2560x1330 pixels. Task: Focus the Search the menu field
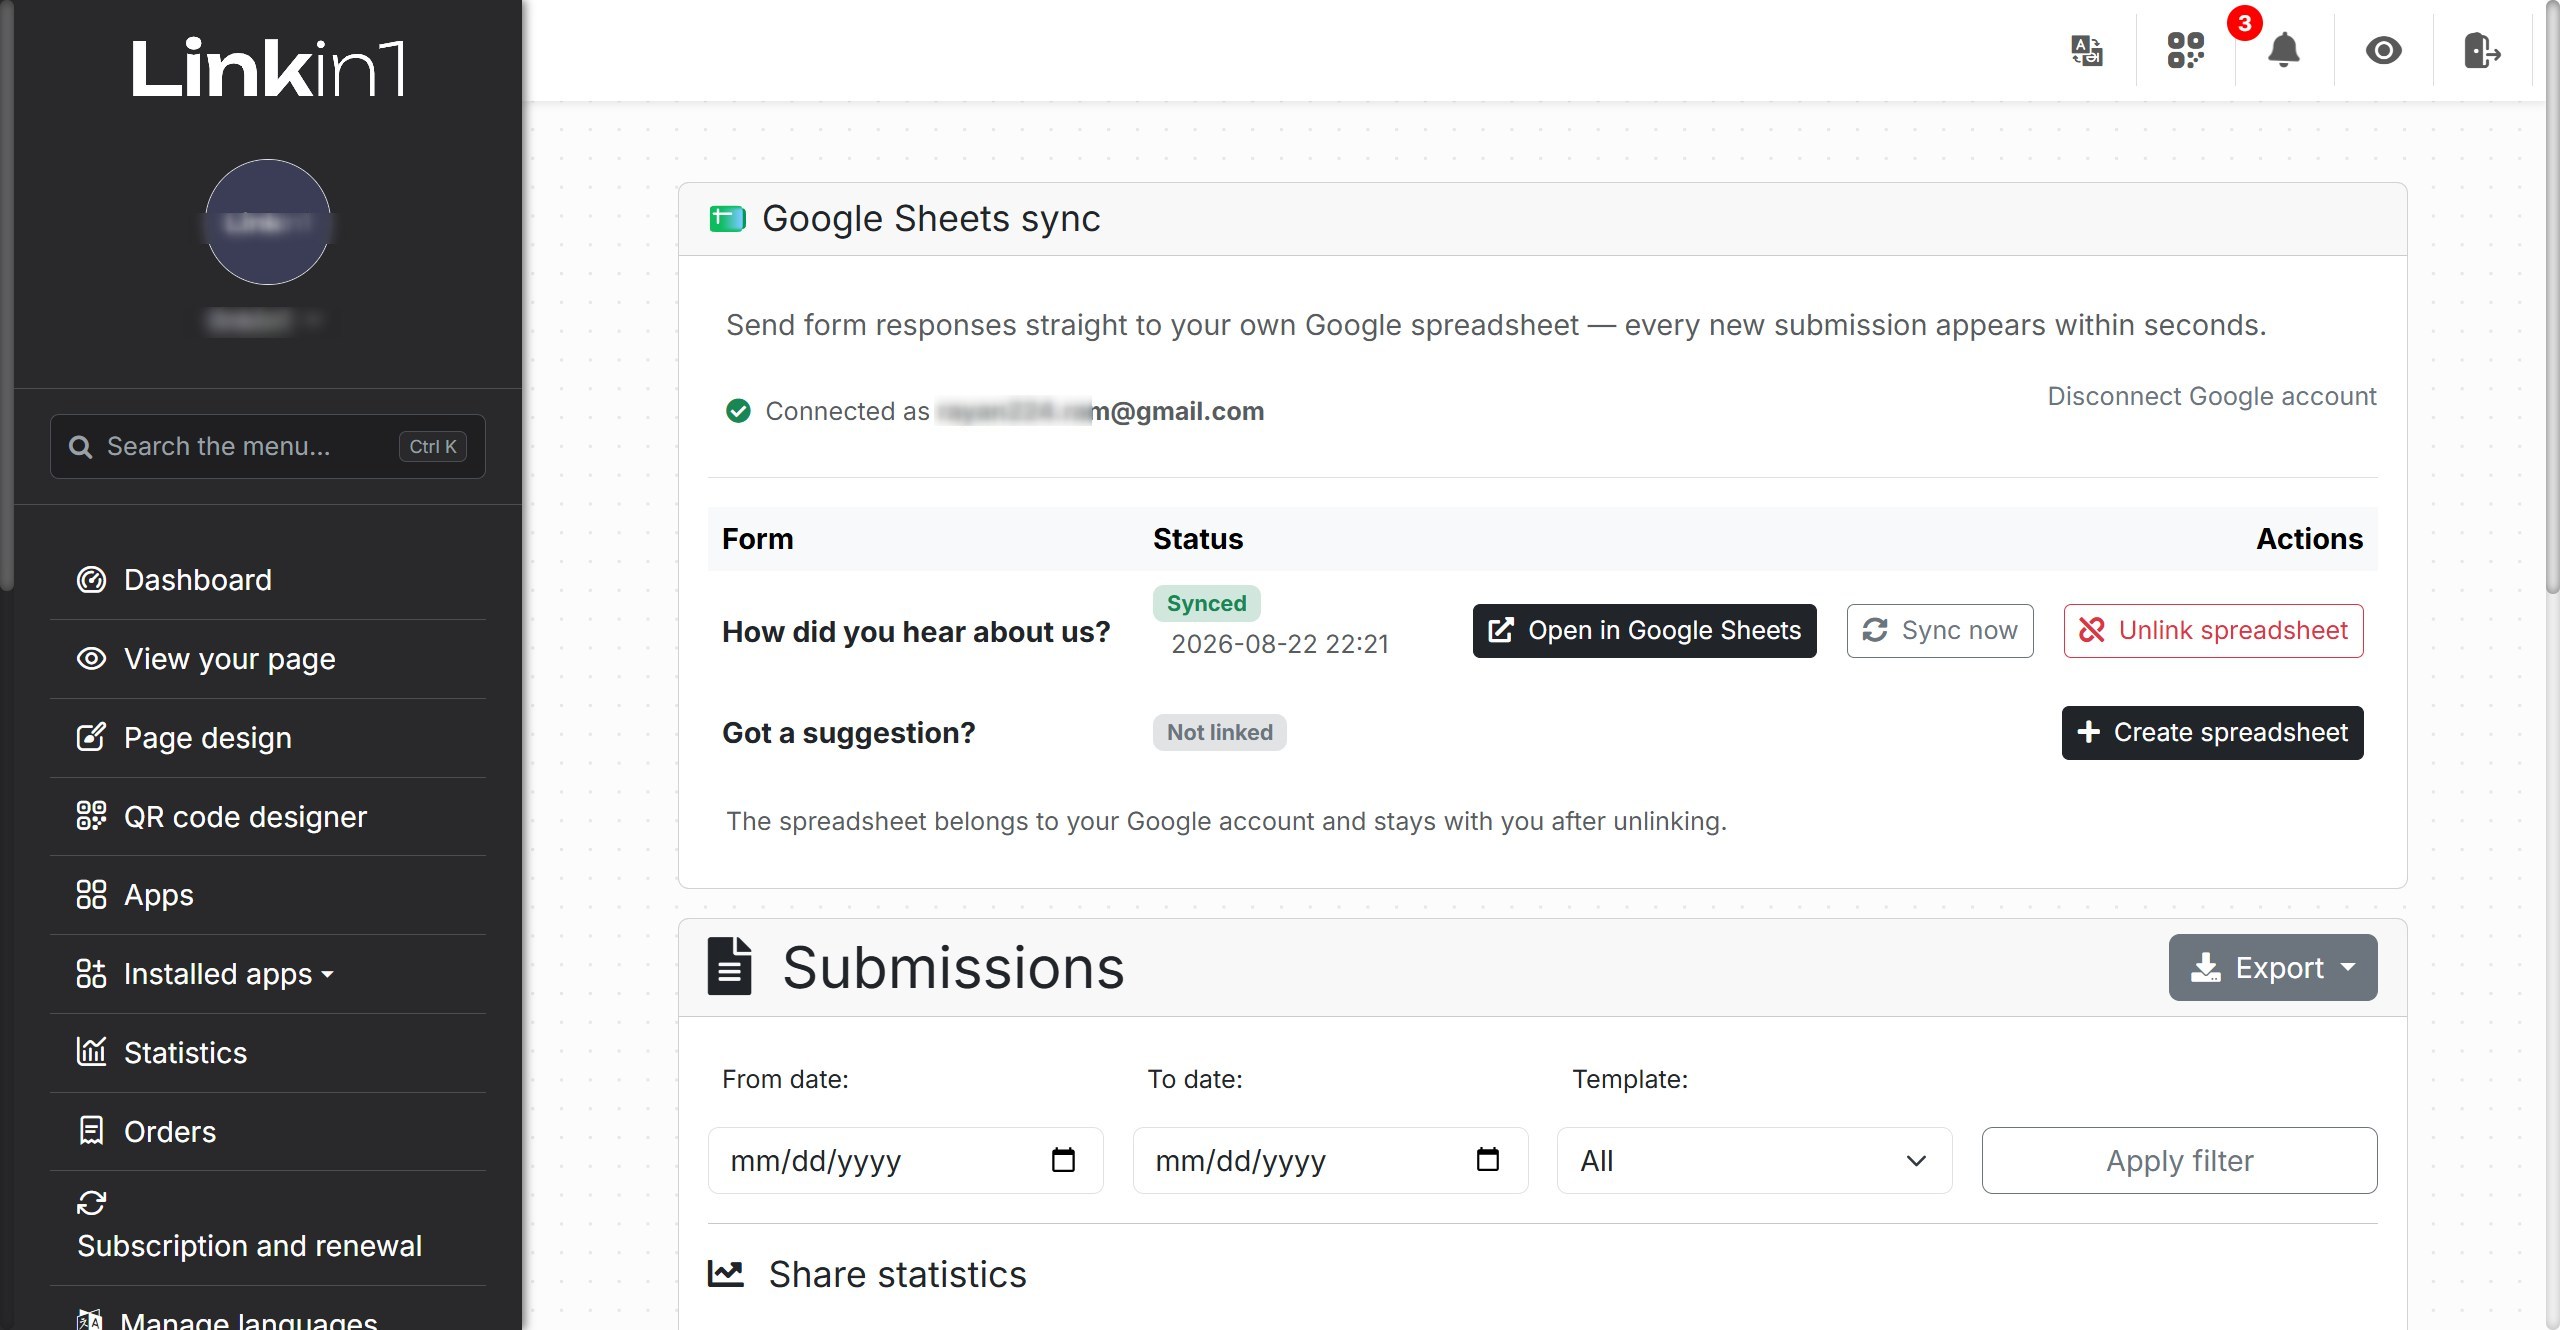coord(268,446)
